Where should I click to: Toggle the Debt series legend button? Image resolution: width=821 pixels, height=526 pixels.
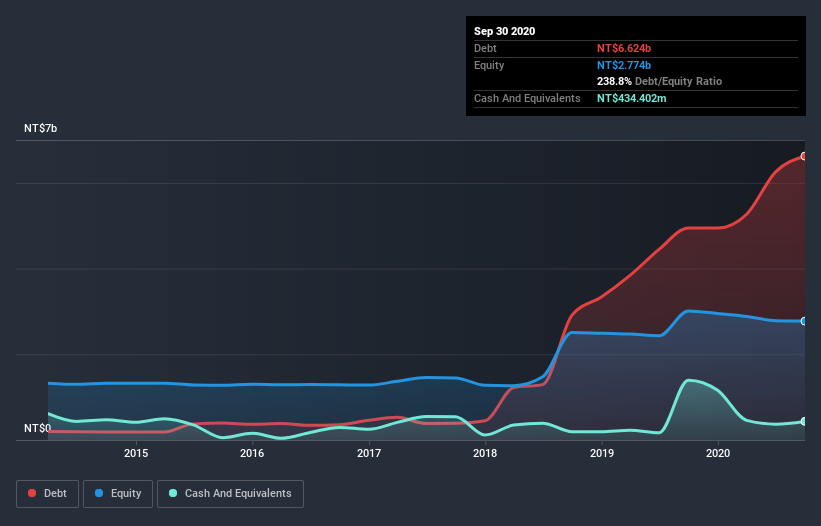pyautogui.click(x=47, y=494)
